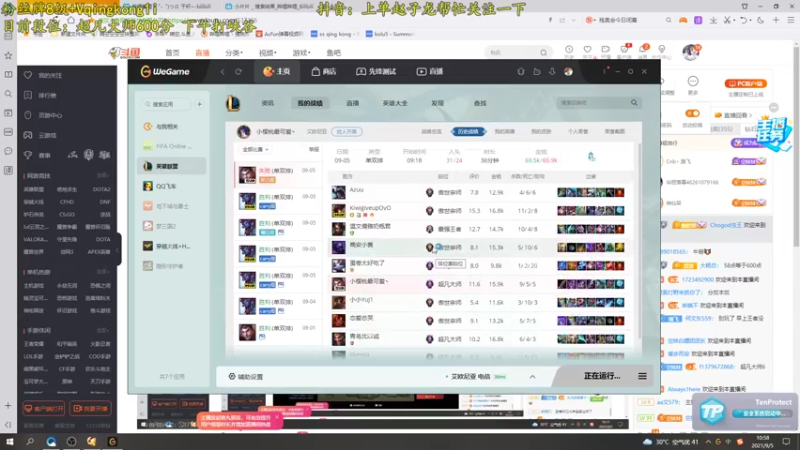The image size is (800, 450).
Task: Select FIFA Online in WeGame sidebar
Action: point(172,146)
